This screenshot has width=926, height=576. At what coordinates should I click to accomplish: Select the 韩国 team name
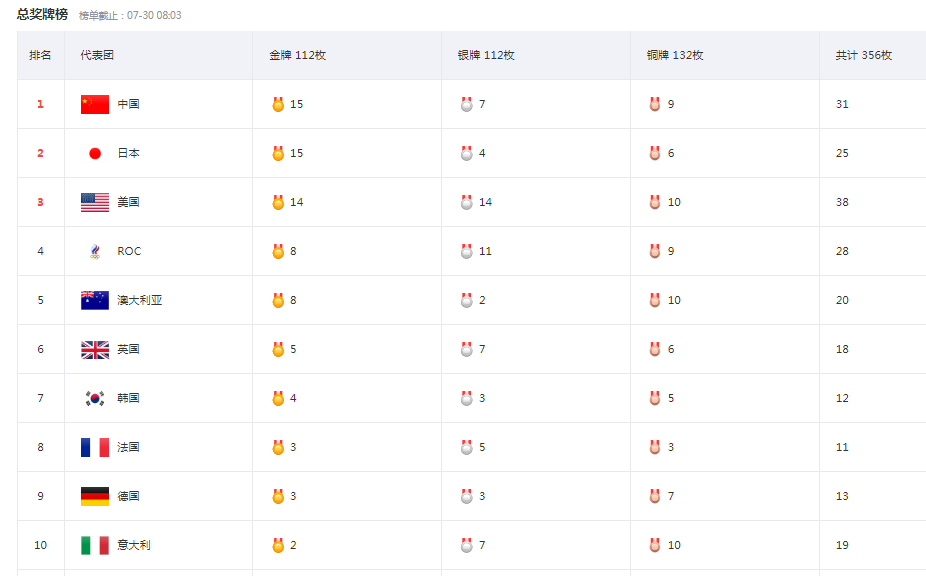pyautogui.click(x=128, y=399)
